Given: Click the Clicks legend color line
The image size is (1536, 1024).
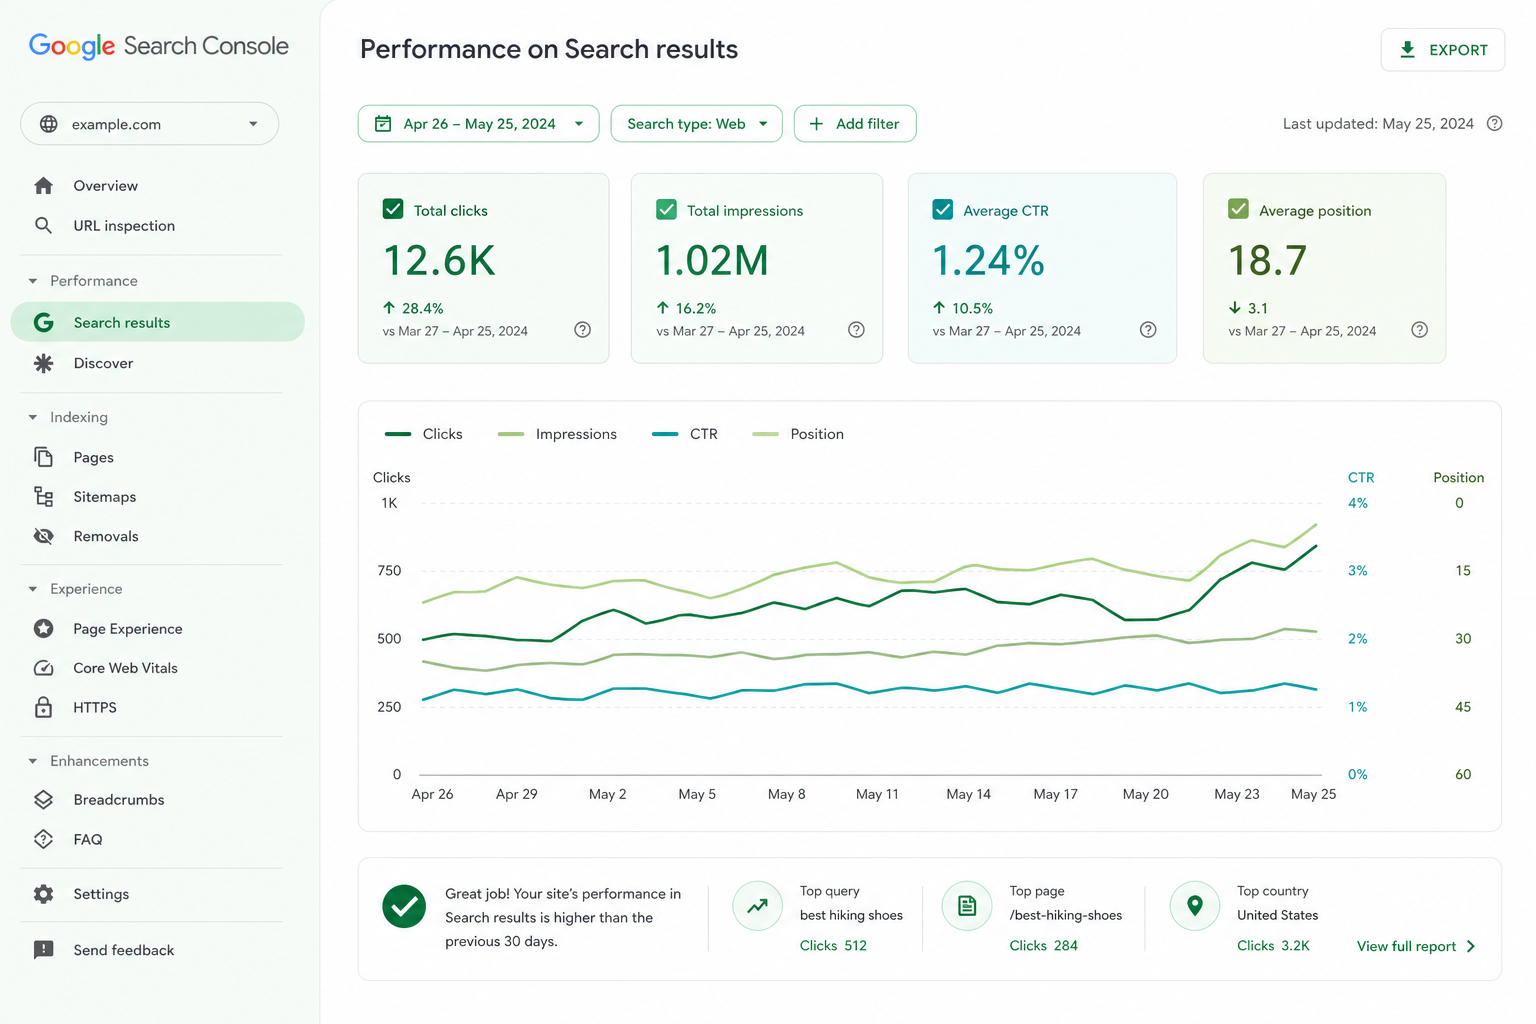Looking at the screenshot, I should click(398, 434).
